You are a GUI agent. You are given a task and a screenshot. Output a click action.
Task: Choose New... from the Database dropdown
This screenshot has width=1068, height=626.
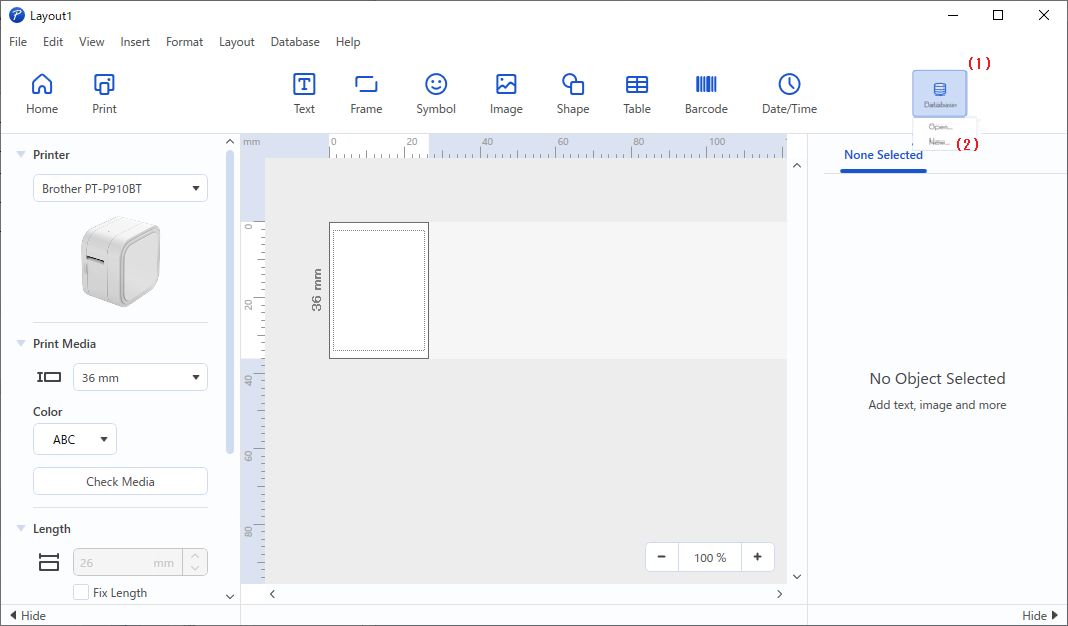pos(939,142)
